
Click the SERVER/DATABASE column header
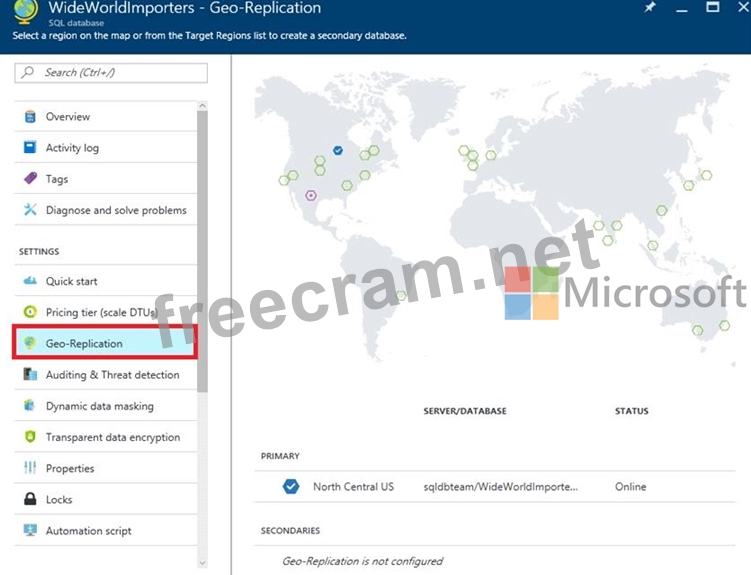tap(465, 411)
